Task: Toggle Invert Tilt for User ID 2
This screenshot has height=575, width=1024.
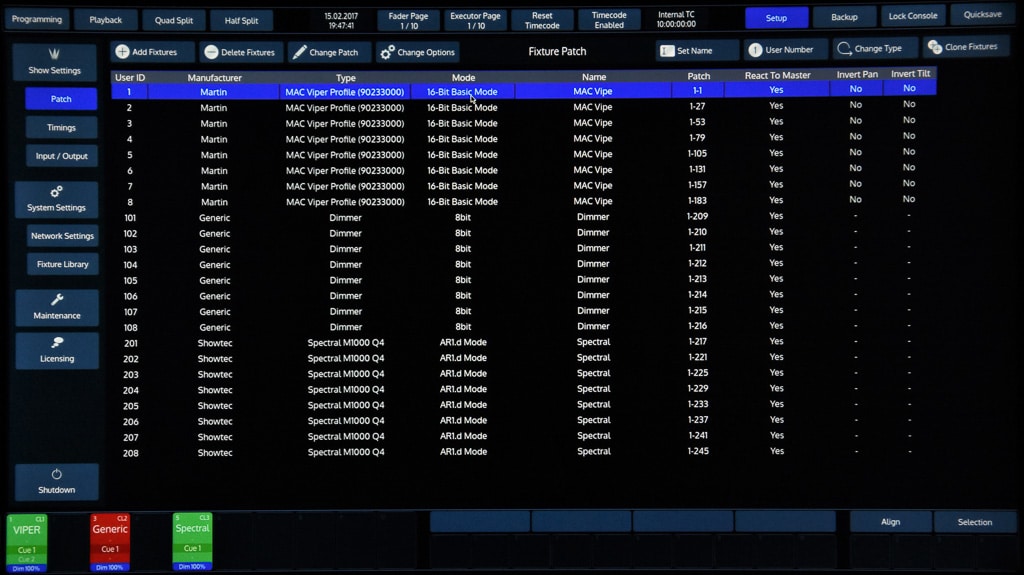Action: coord(908,104)
